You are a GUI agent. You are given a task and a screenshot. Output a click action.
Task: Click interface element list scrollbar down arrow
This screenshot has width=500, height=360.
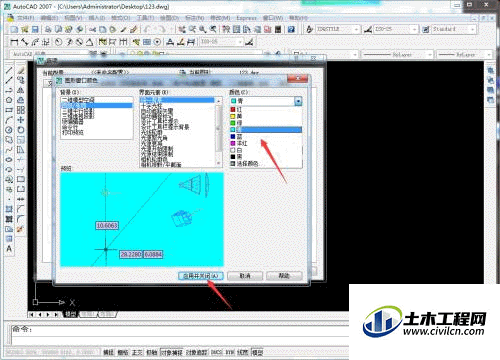pyautogui.click(x=219, y=163)
